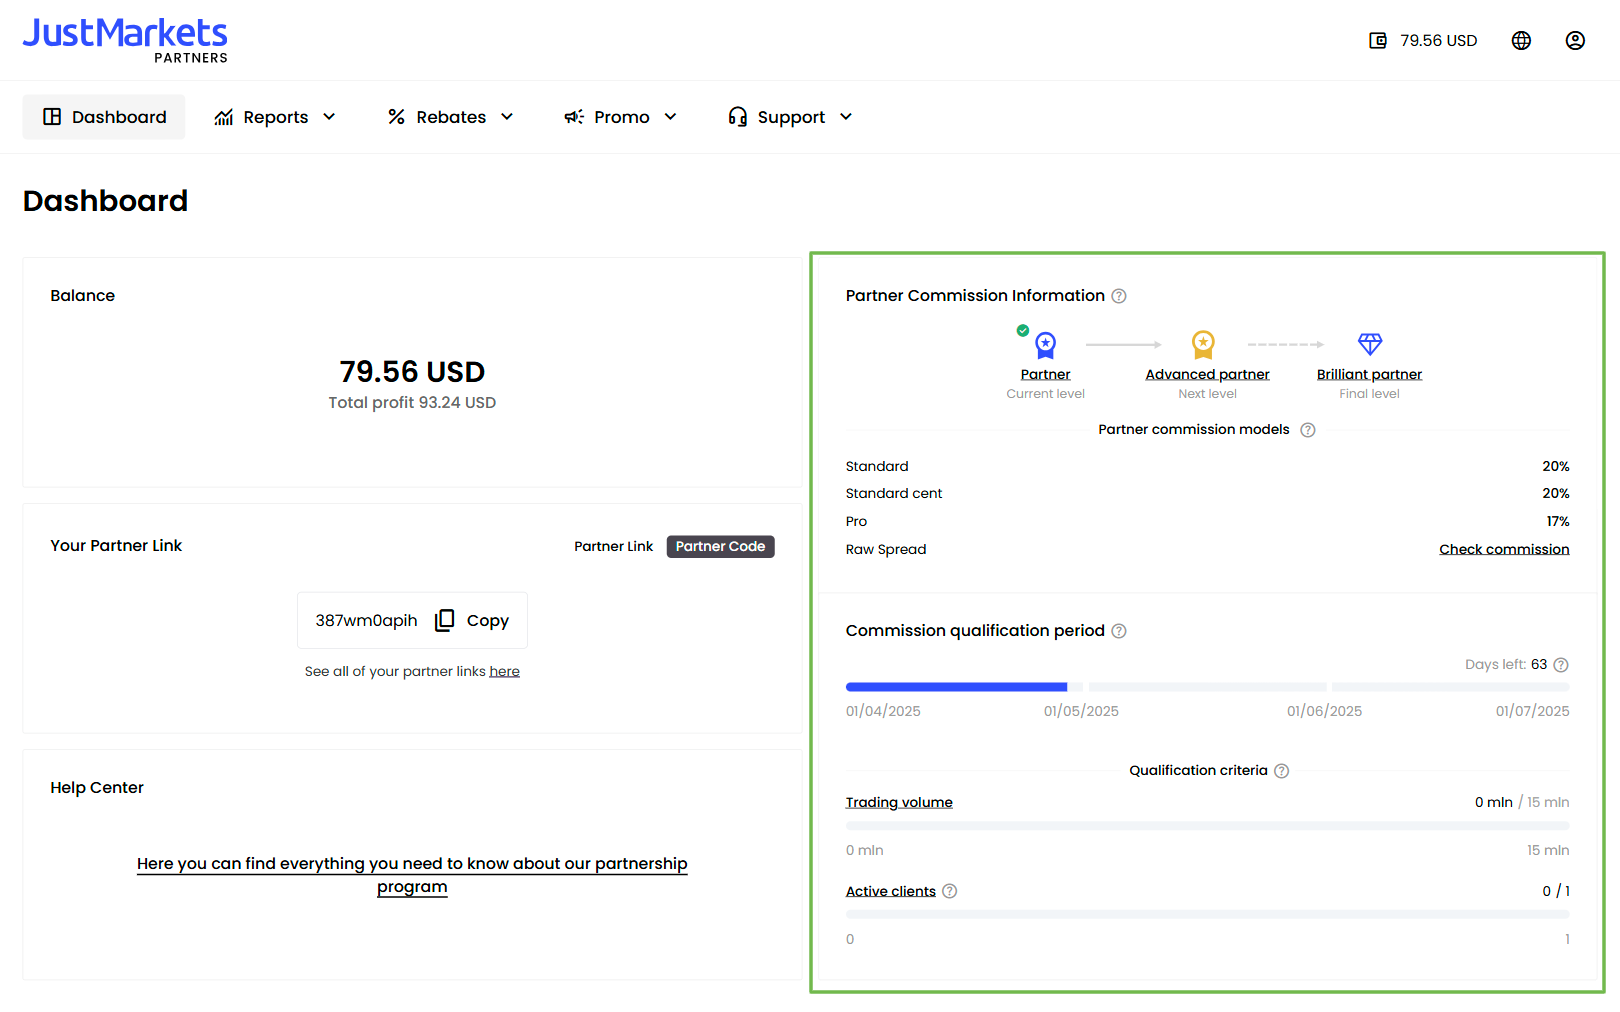Screen dimensions: 1620x1012
Task: Open help icon next to Active clients
Action: [950, 891]
